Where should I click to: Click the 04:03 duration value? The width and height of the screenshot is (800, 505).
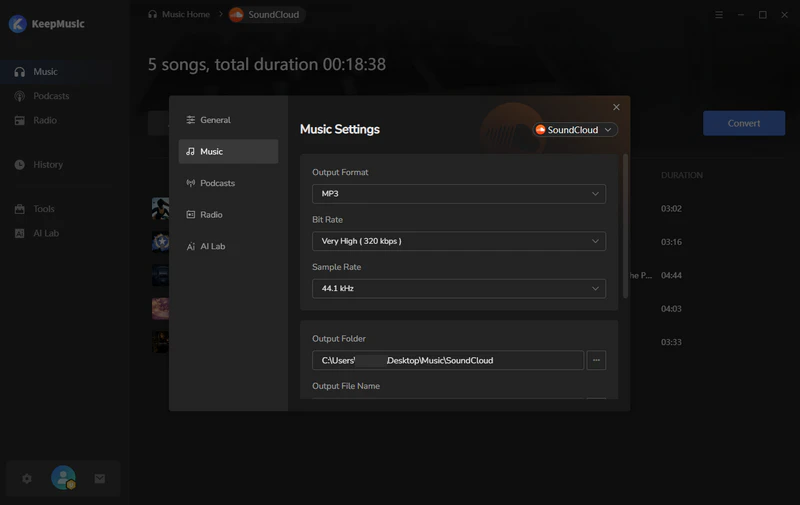(x=671, y=309)
